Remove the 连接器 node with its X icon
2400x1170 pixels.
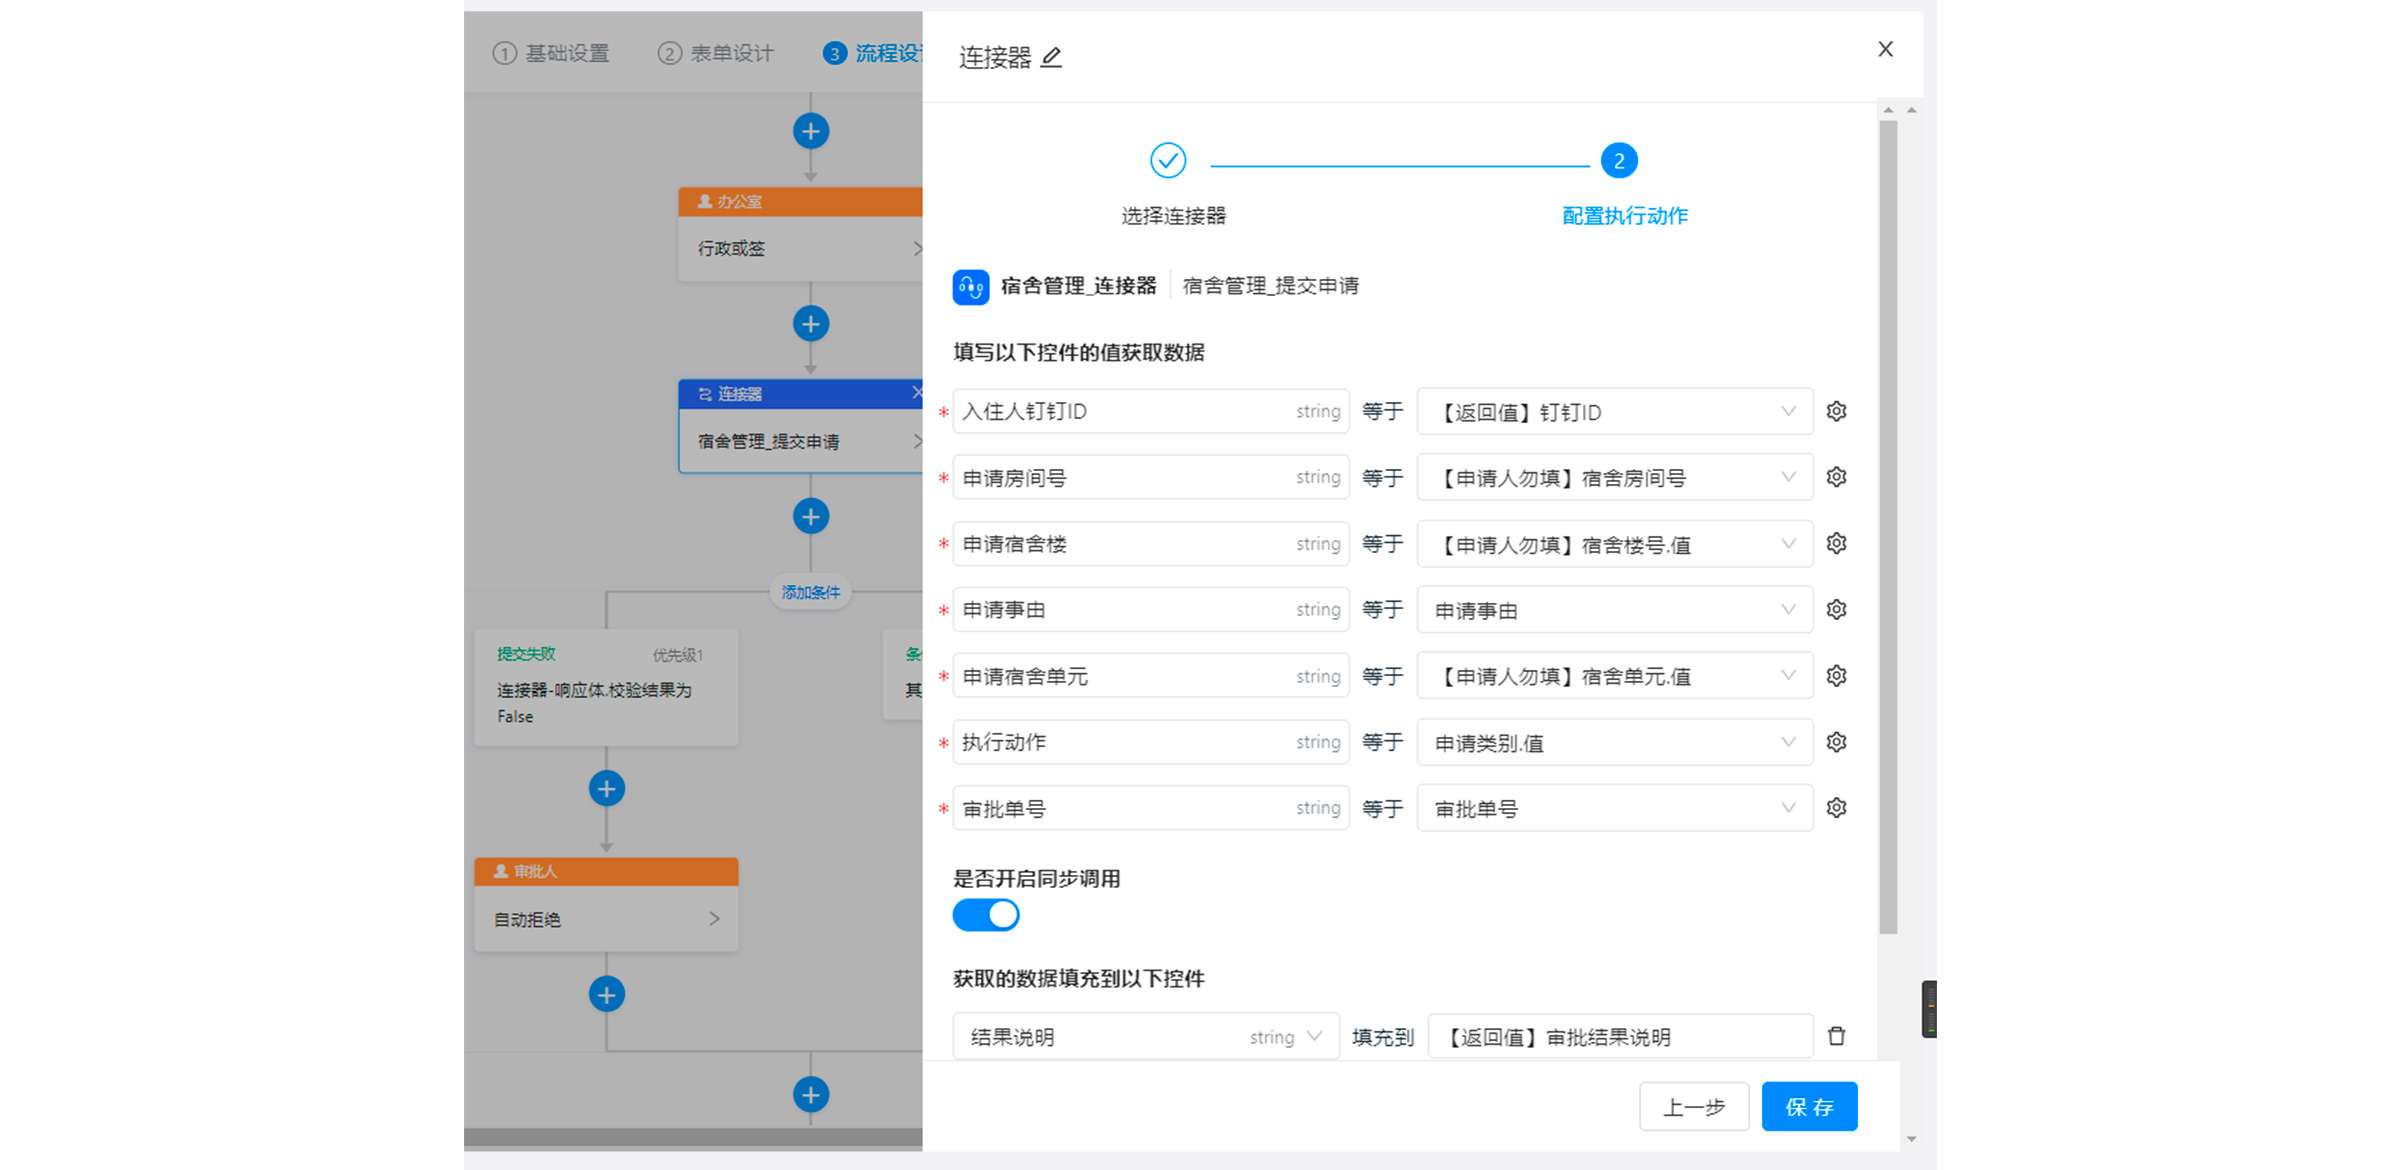tap(918, 393)
